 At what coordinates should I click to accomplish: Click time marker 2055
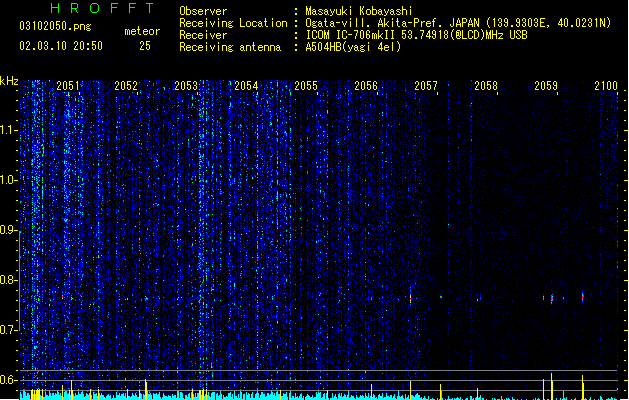[x=306, y=86]
